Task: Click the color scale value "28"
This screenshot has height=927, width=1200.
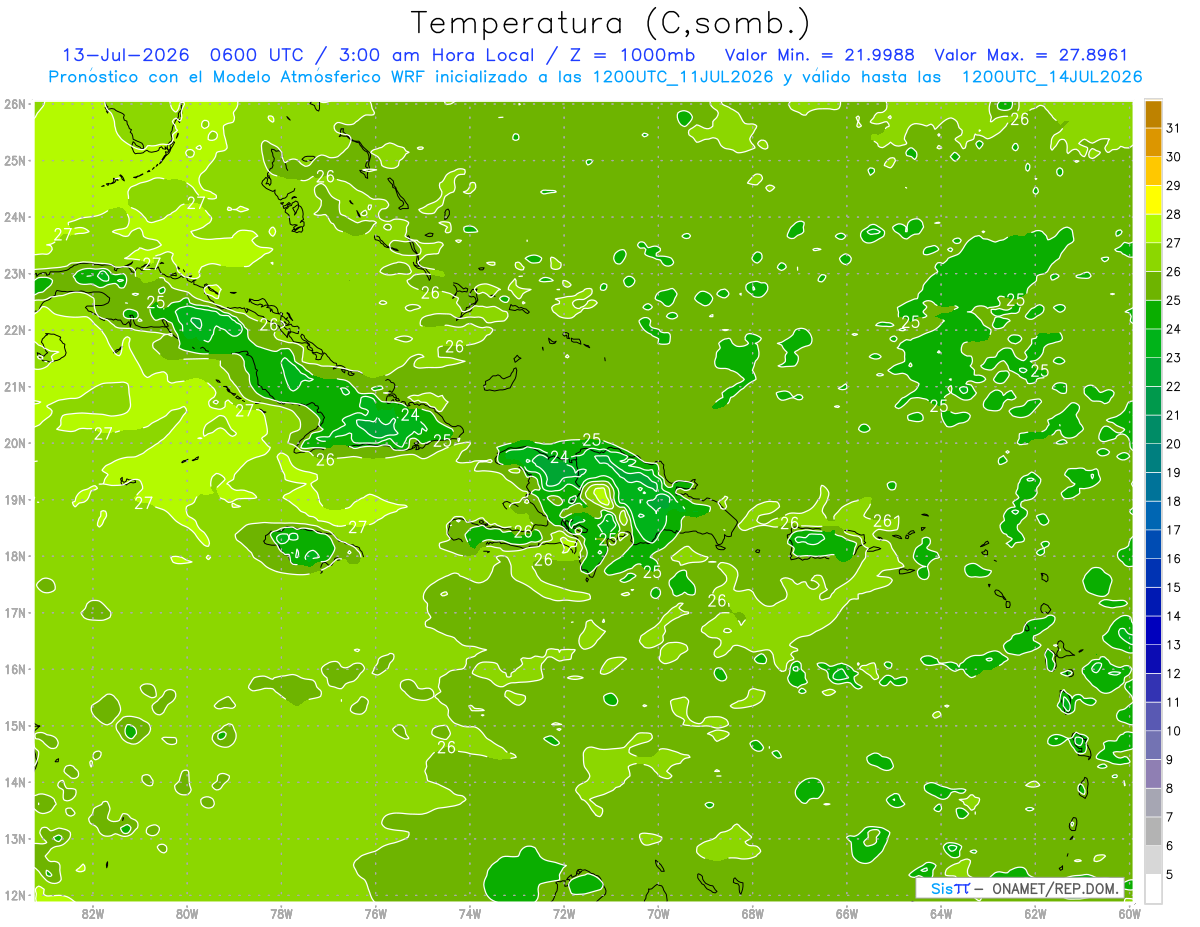Action: click(x=1173, y=214)
